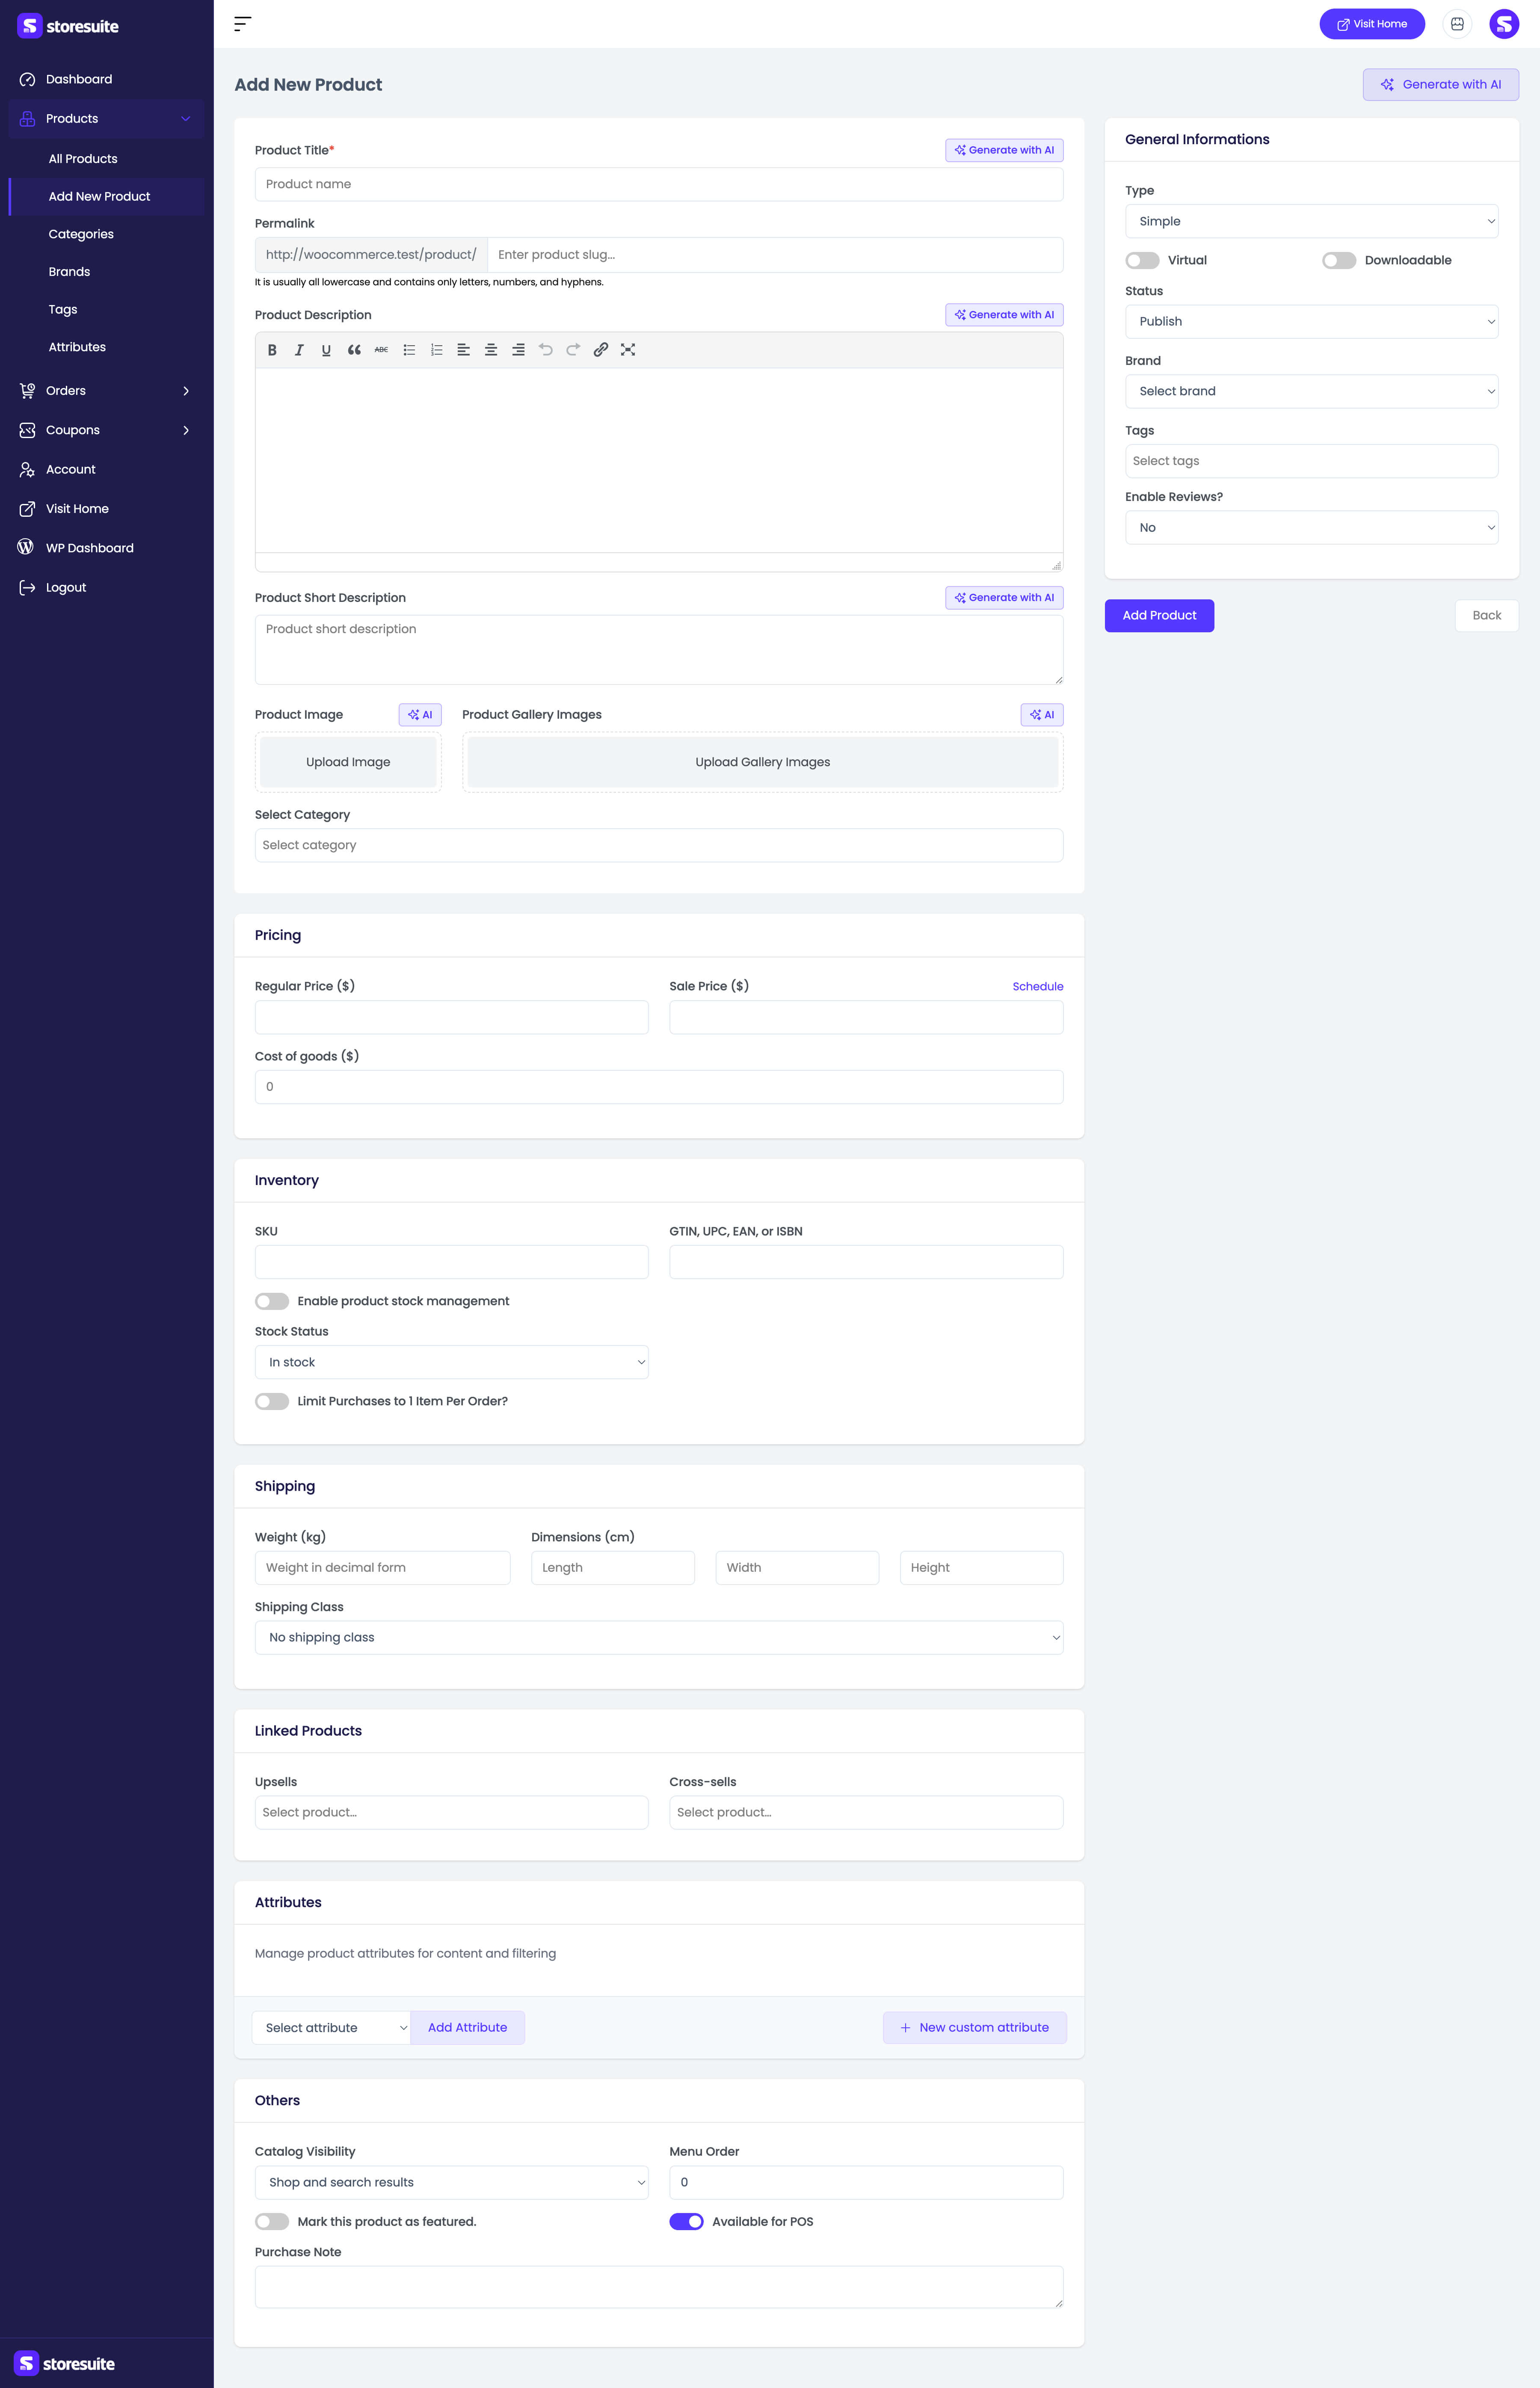Generate short description with AI
This screenshot has width=1540, height=2388.
coord(1004,598)
